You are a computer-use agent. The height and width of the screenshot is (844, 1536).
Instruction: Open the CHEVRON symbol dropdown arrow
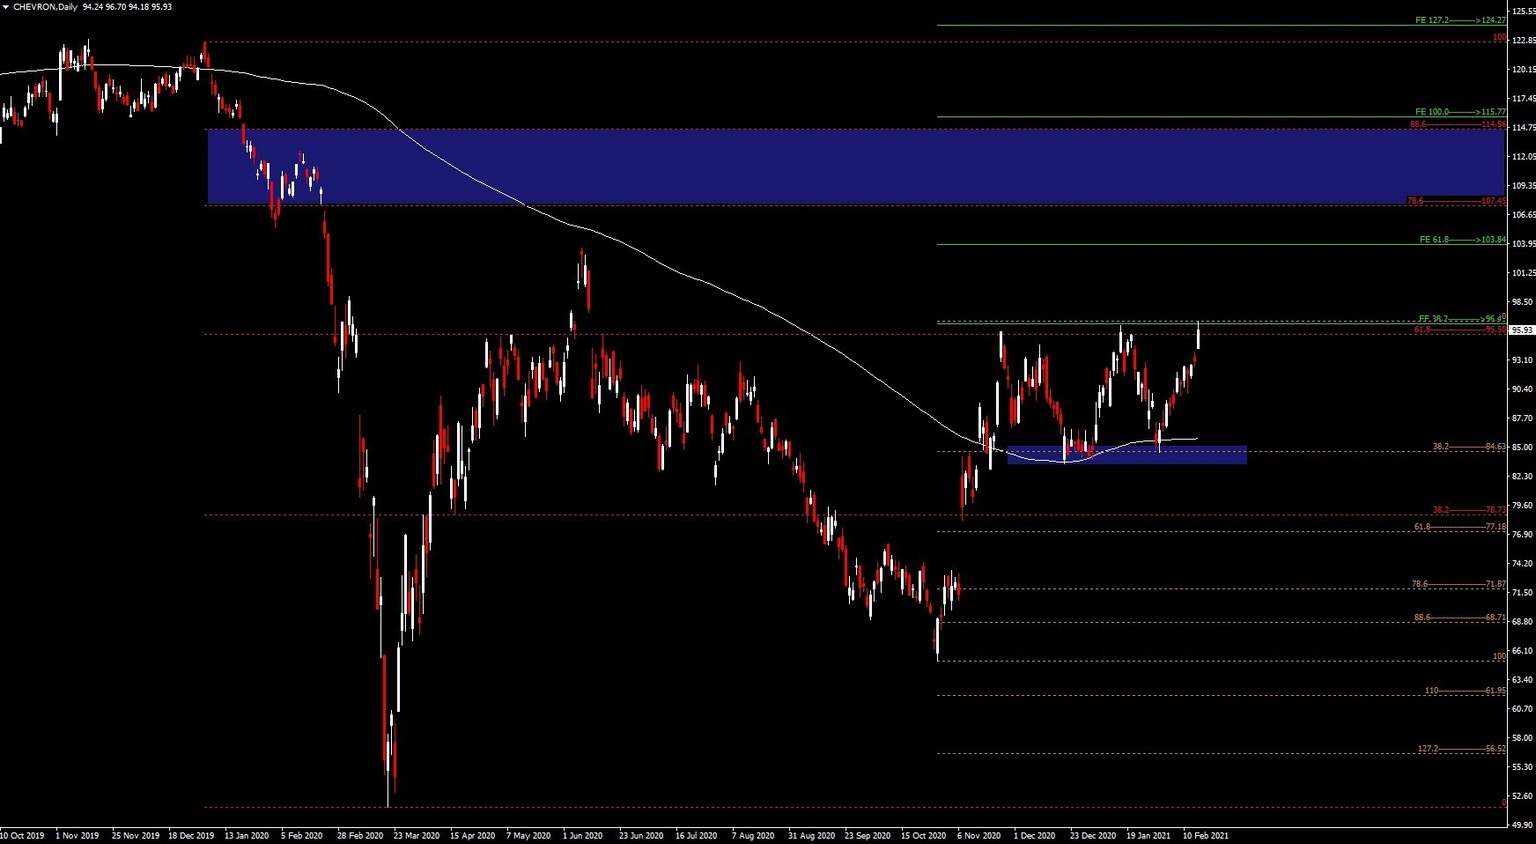(x=8, y=7)
